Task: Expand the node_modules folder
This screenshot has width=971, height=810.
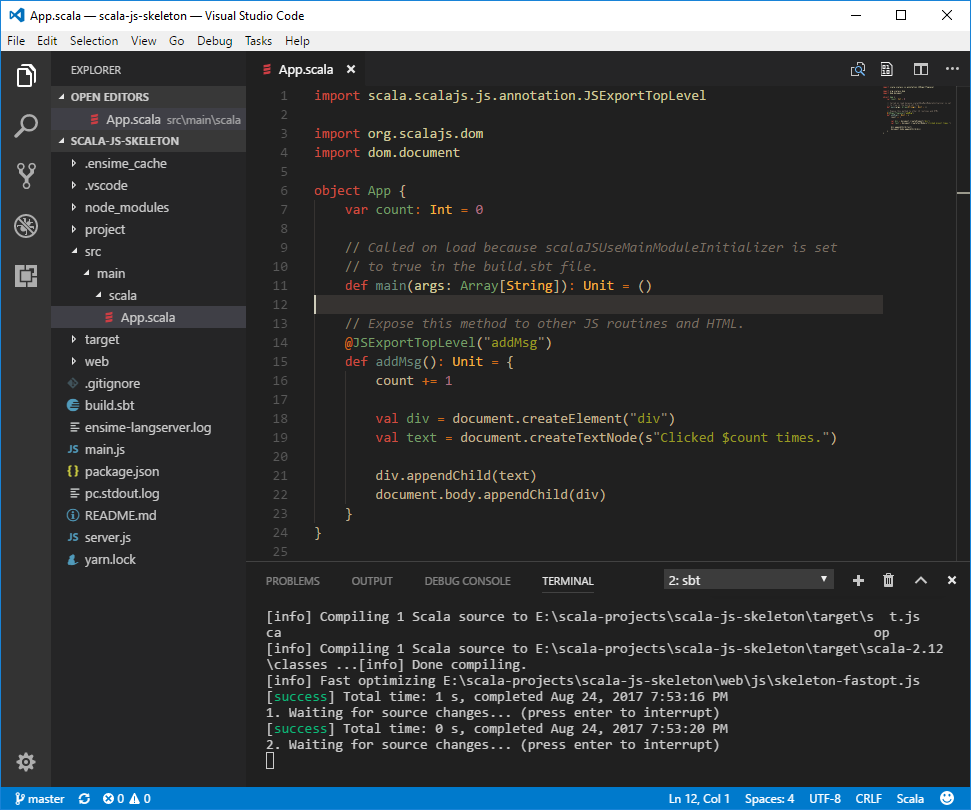Action: click(149, 207)
